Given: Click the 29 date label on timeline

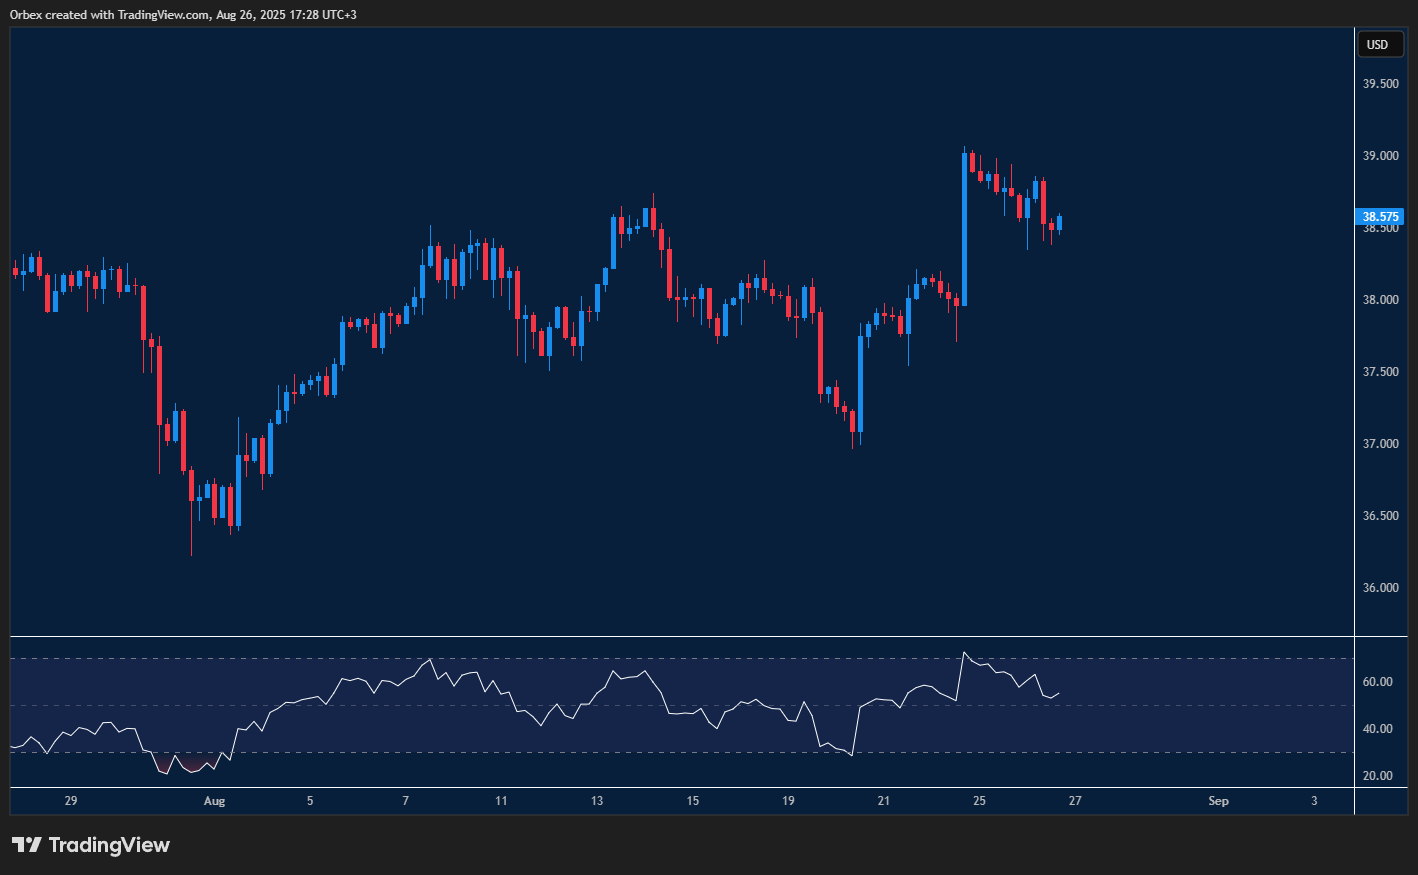Looking at the screenshot, I should tap(70, 801).
